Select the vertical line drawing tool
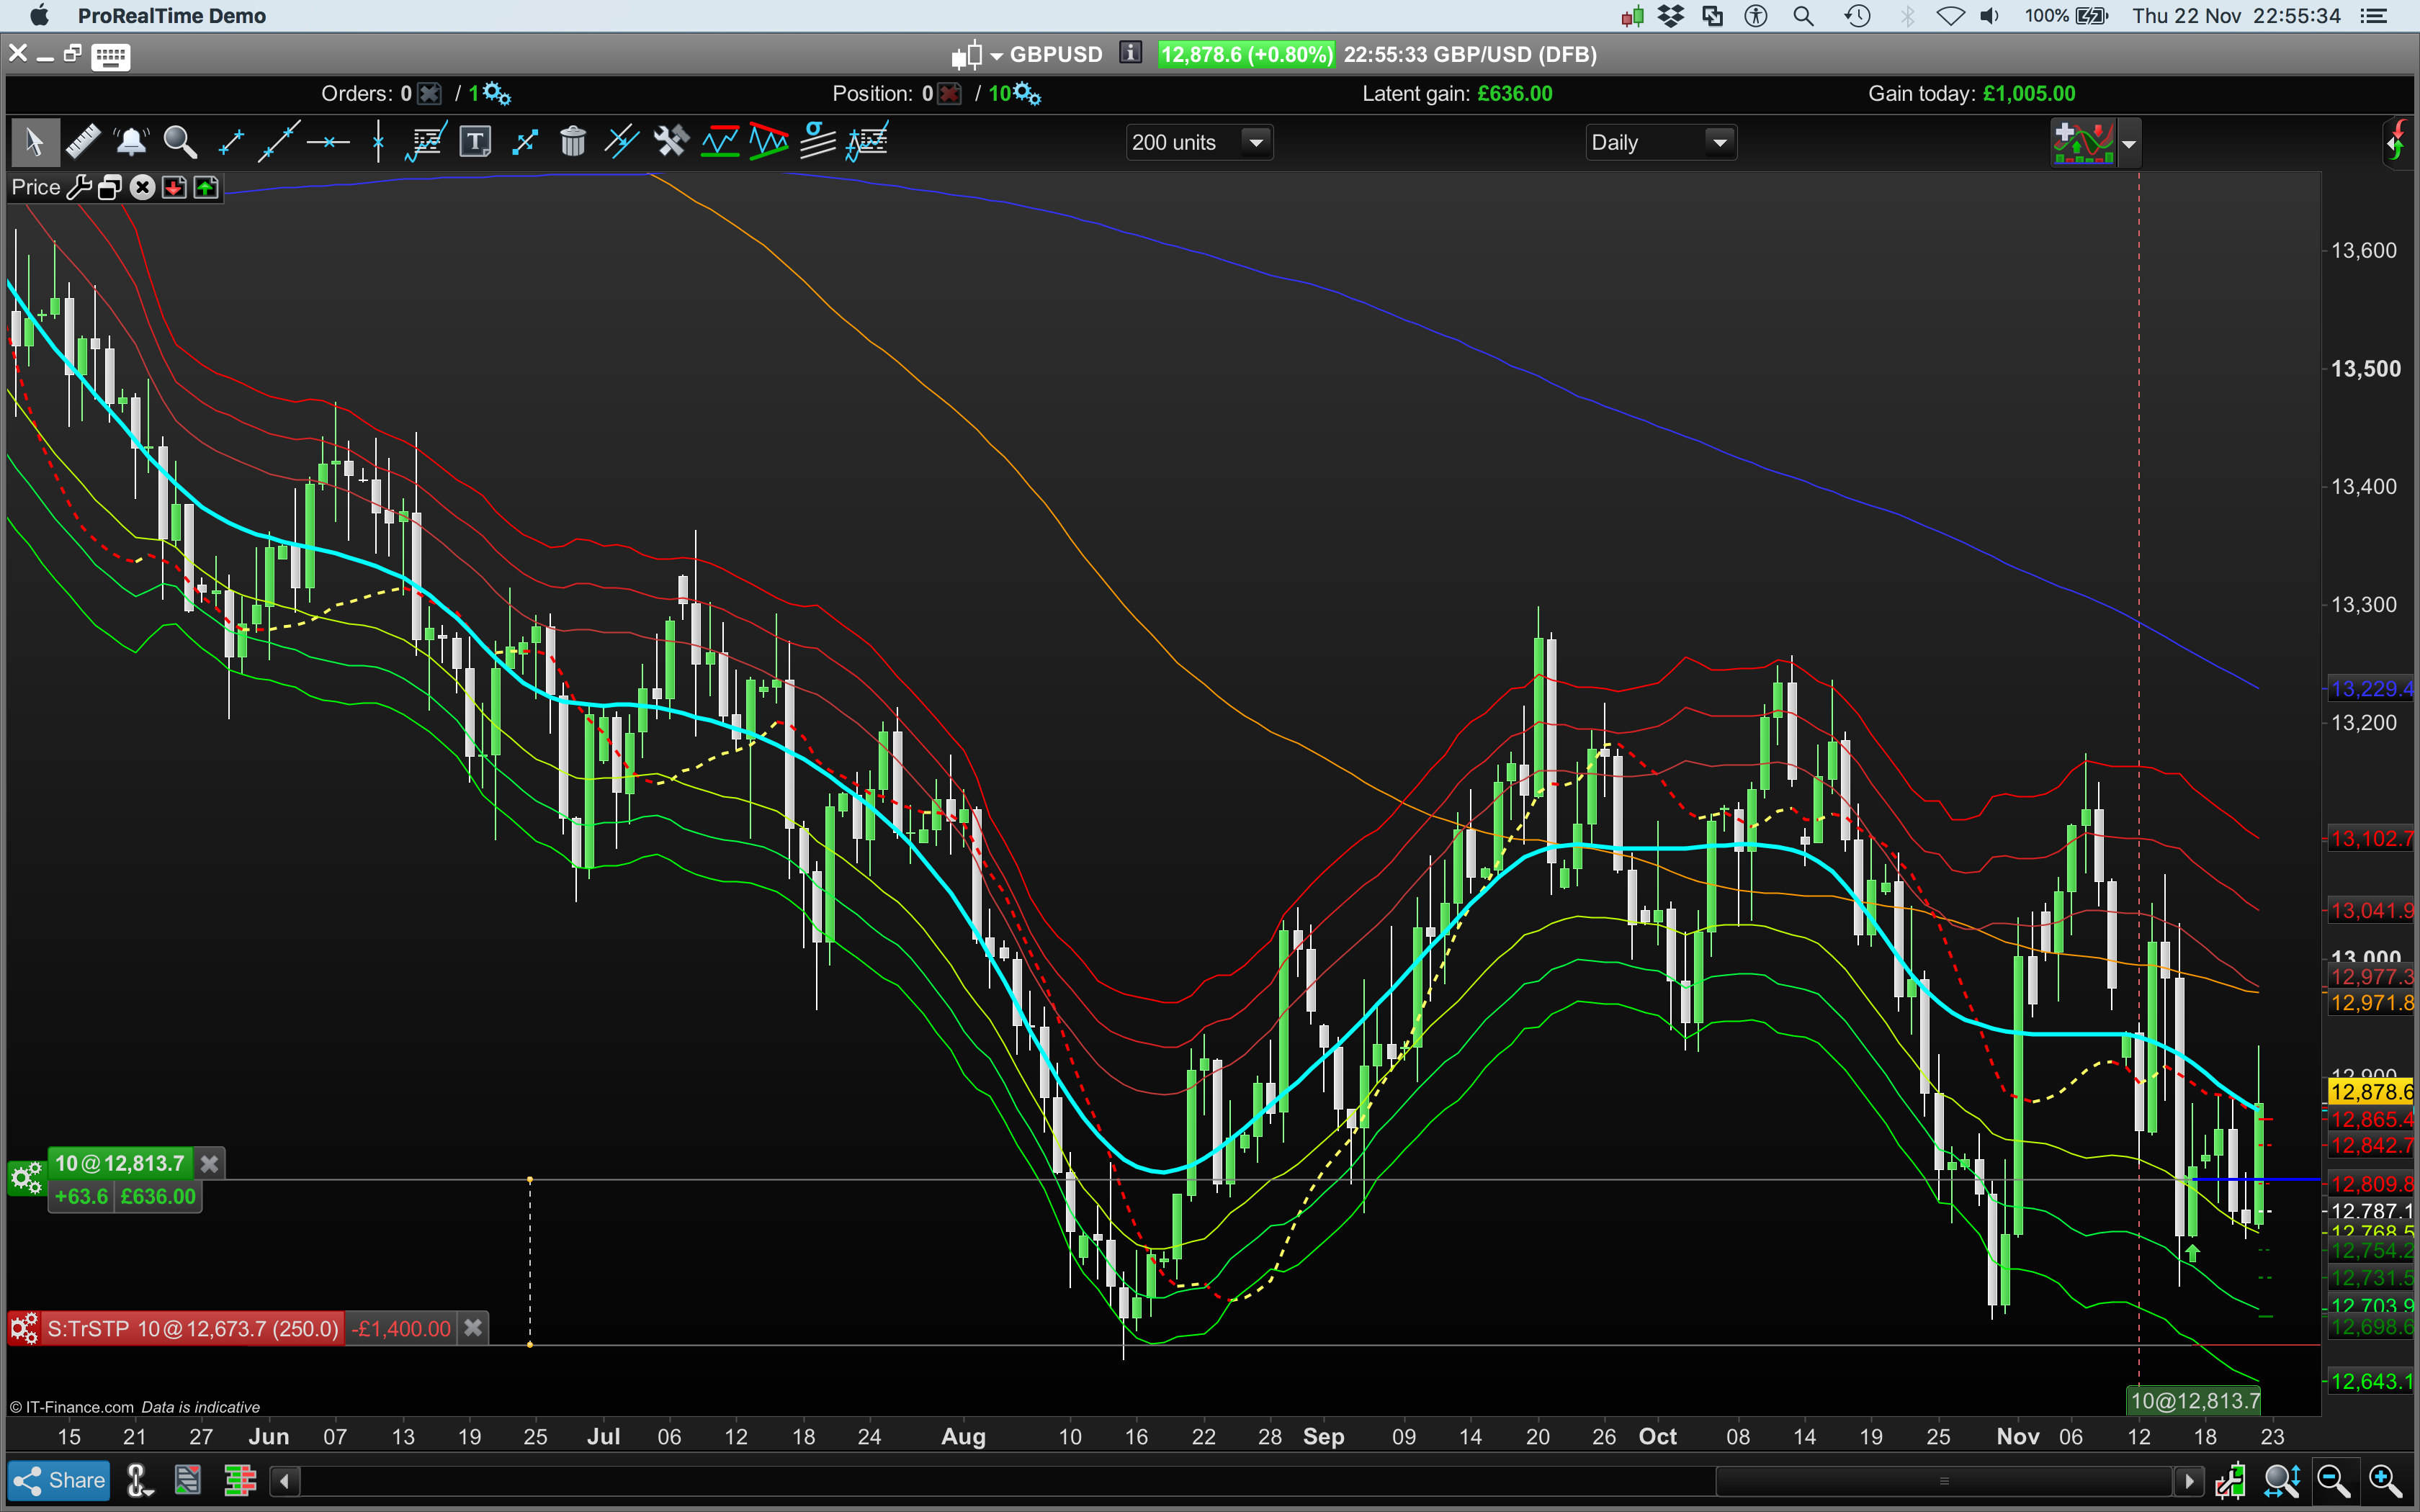2420x1512 pixels. tap(378, 142)
